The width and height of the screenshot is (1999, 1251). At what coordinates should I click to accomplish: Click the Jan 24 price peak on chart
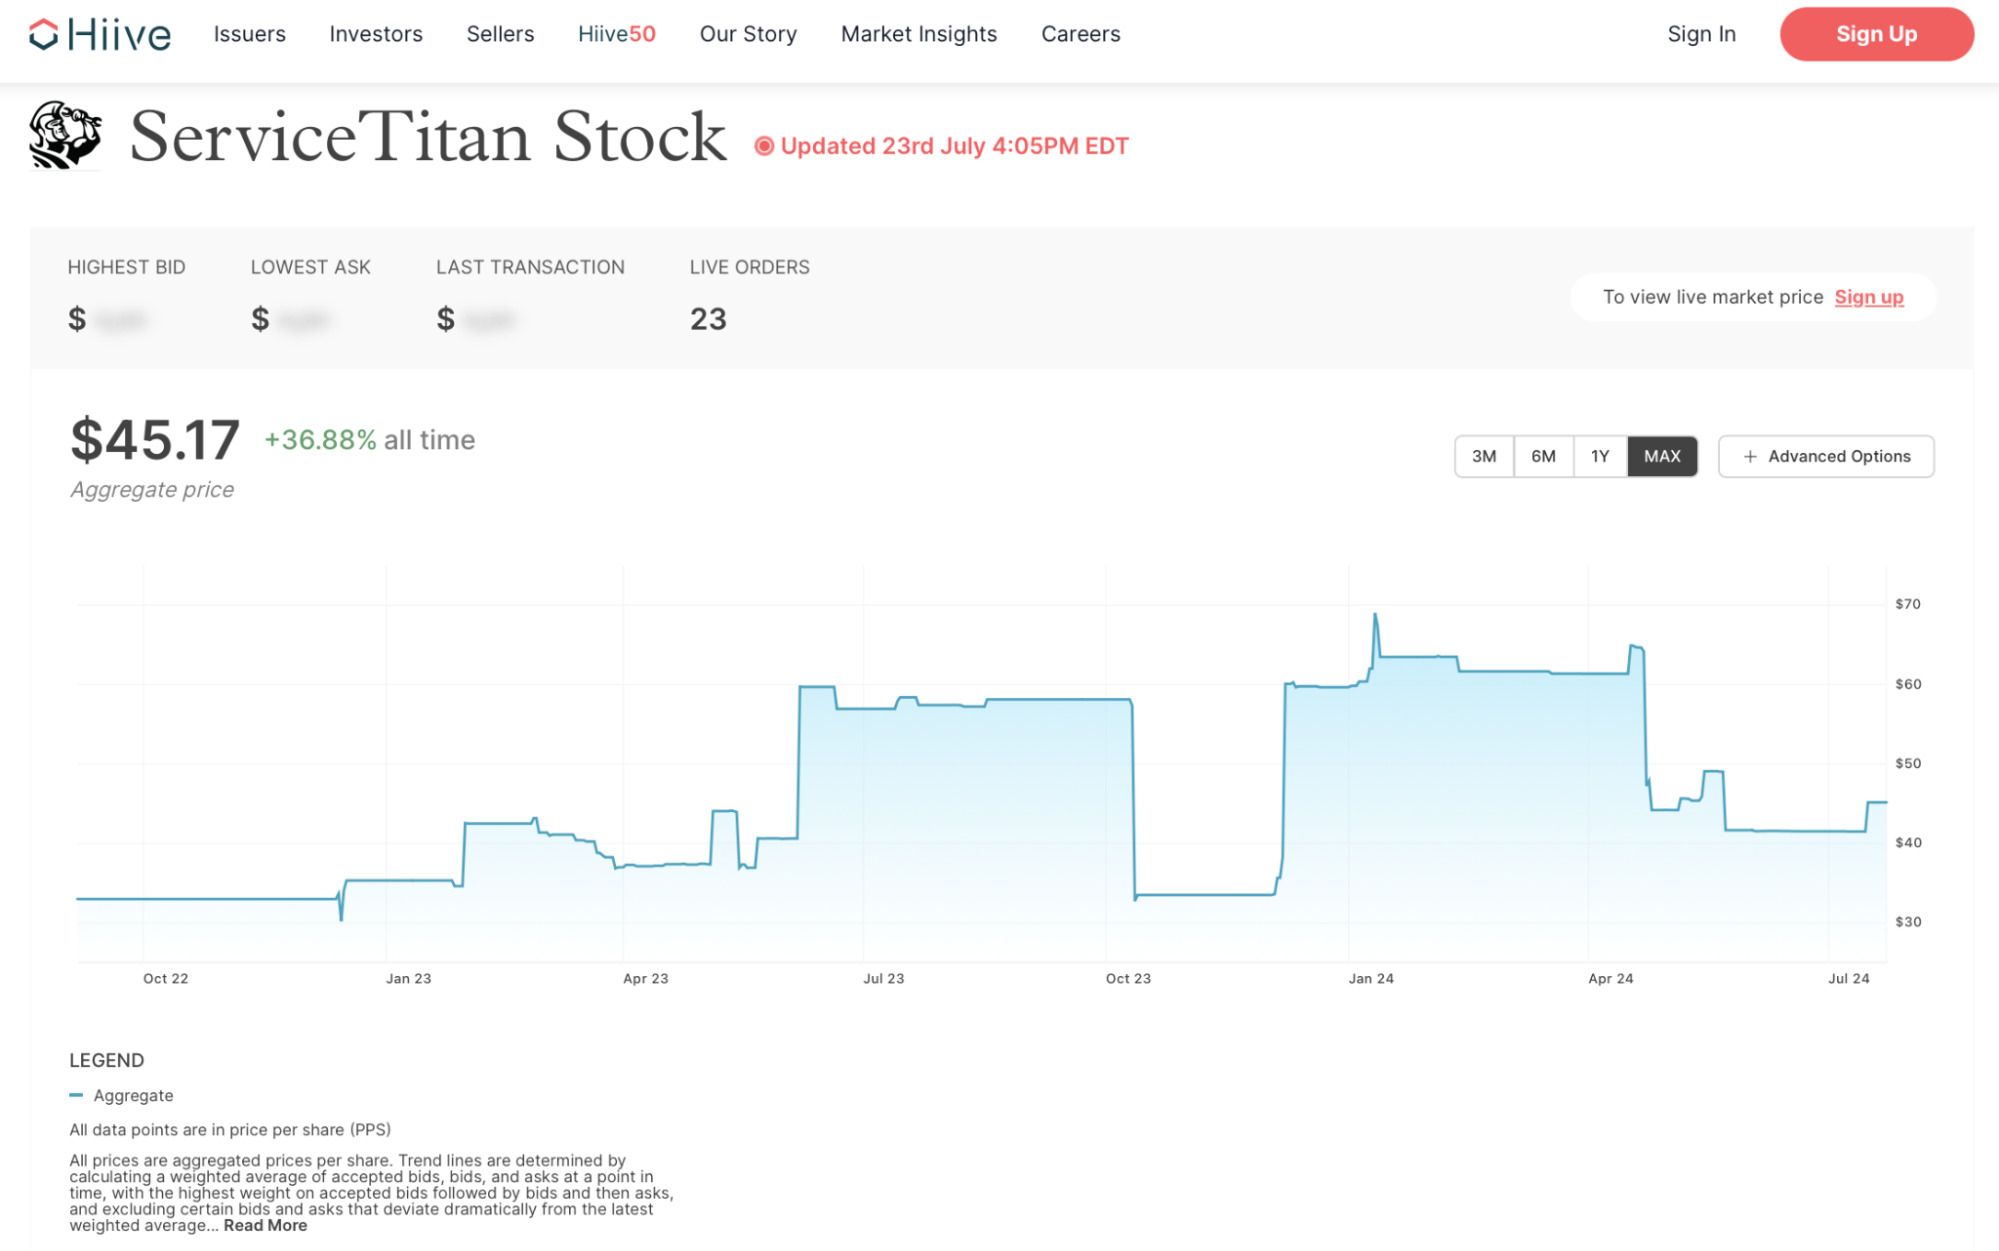(x=1375, y=615)
